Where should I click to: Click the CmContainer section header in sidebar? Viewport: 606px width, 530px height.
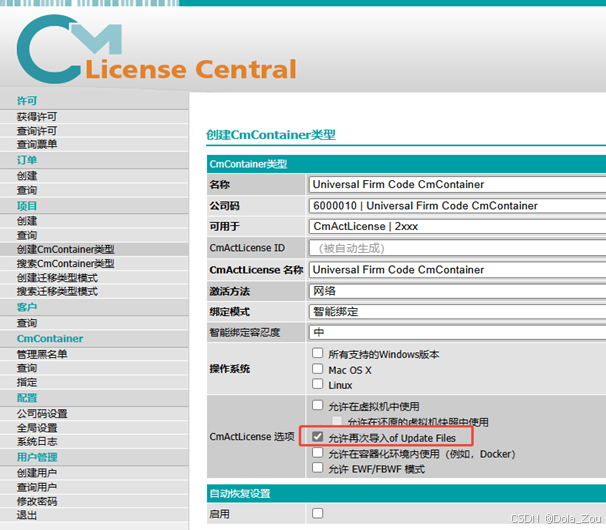tap(50, 339)
